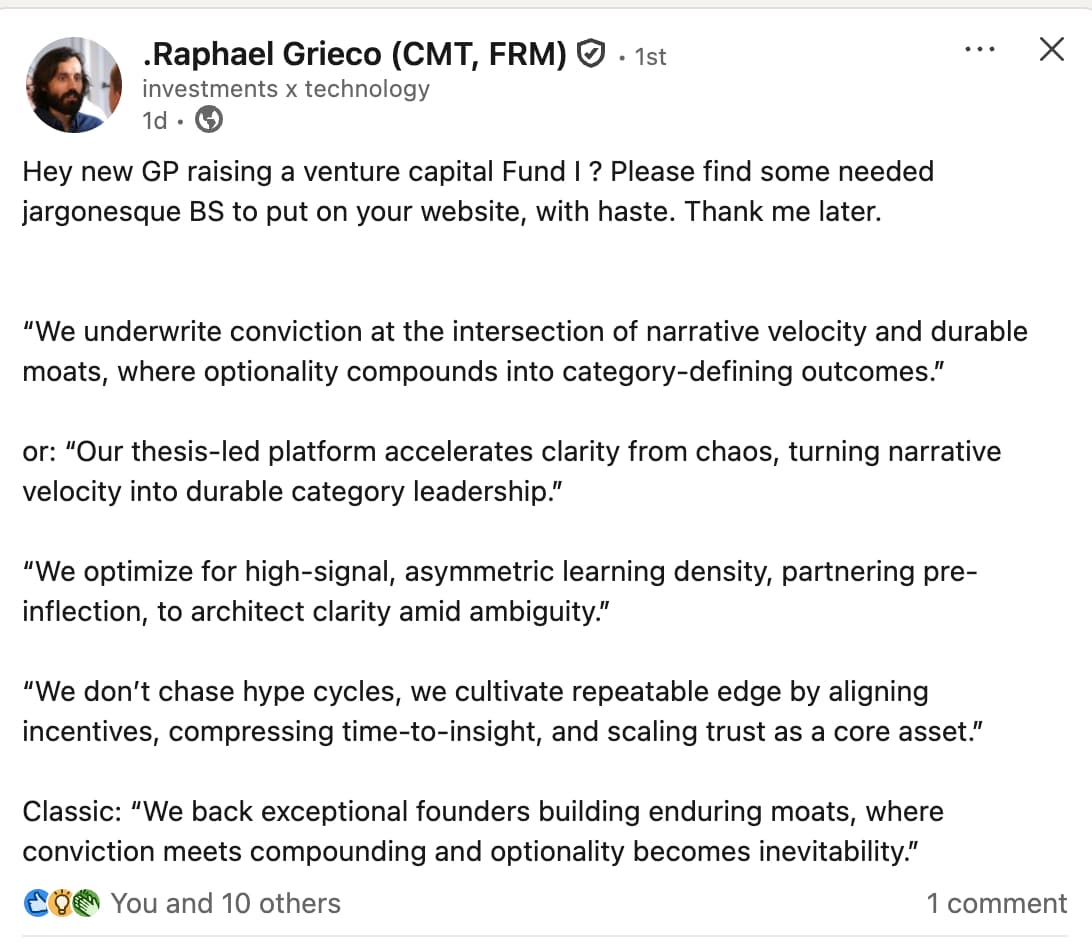Open Raphael Grieco's profile photo
This screenshot has height=952, width=1092.
75,86
